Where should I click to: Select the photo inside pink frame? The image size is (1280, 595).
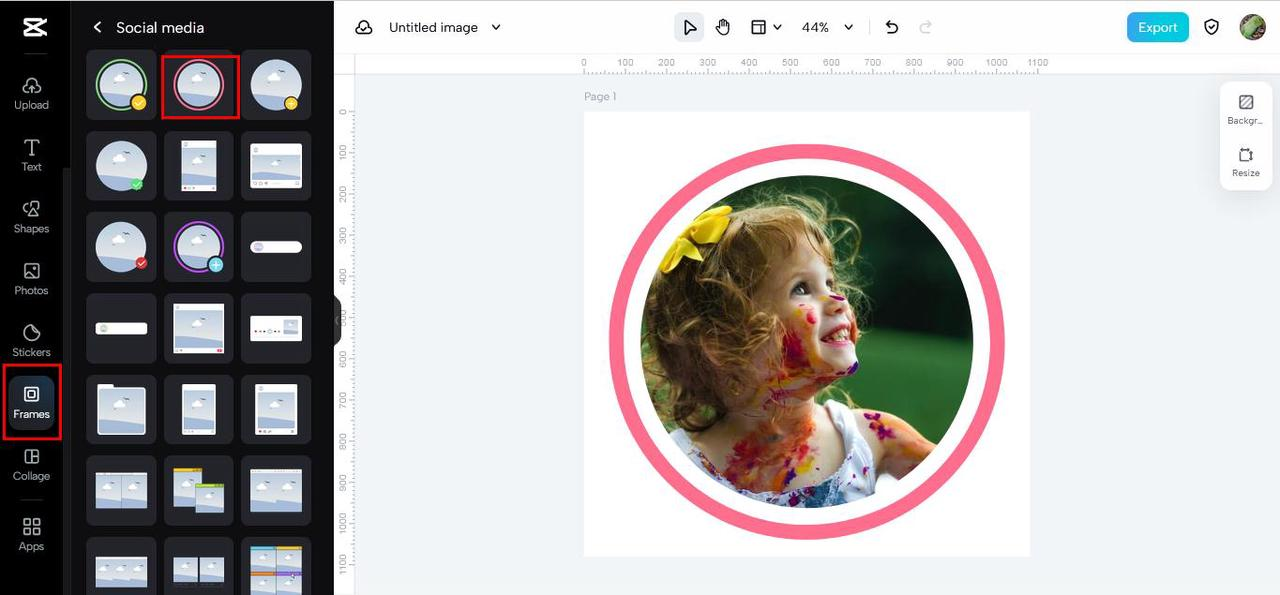[x=806, y=342]
